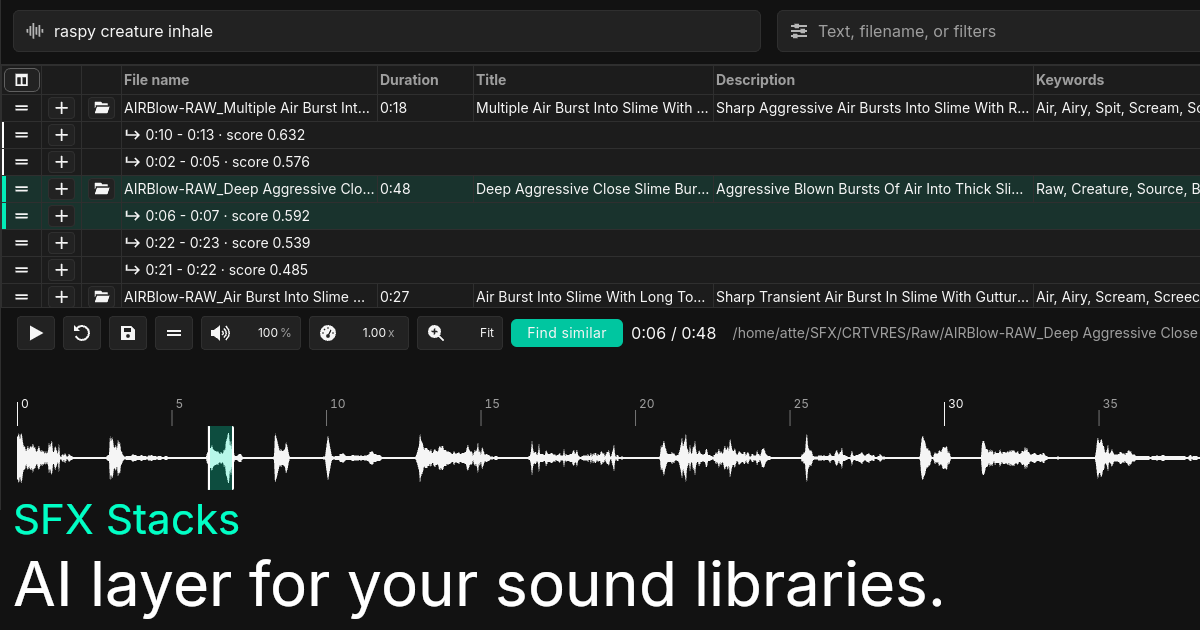Viewport: 1200px width, 630px height.
Task: Open the folder for the Multiple Air Burst file
Action: click(x=101, y=108)
